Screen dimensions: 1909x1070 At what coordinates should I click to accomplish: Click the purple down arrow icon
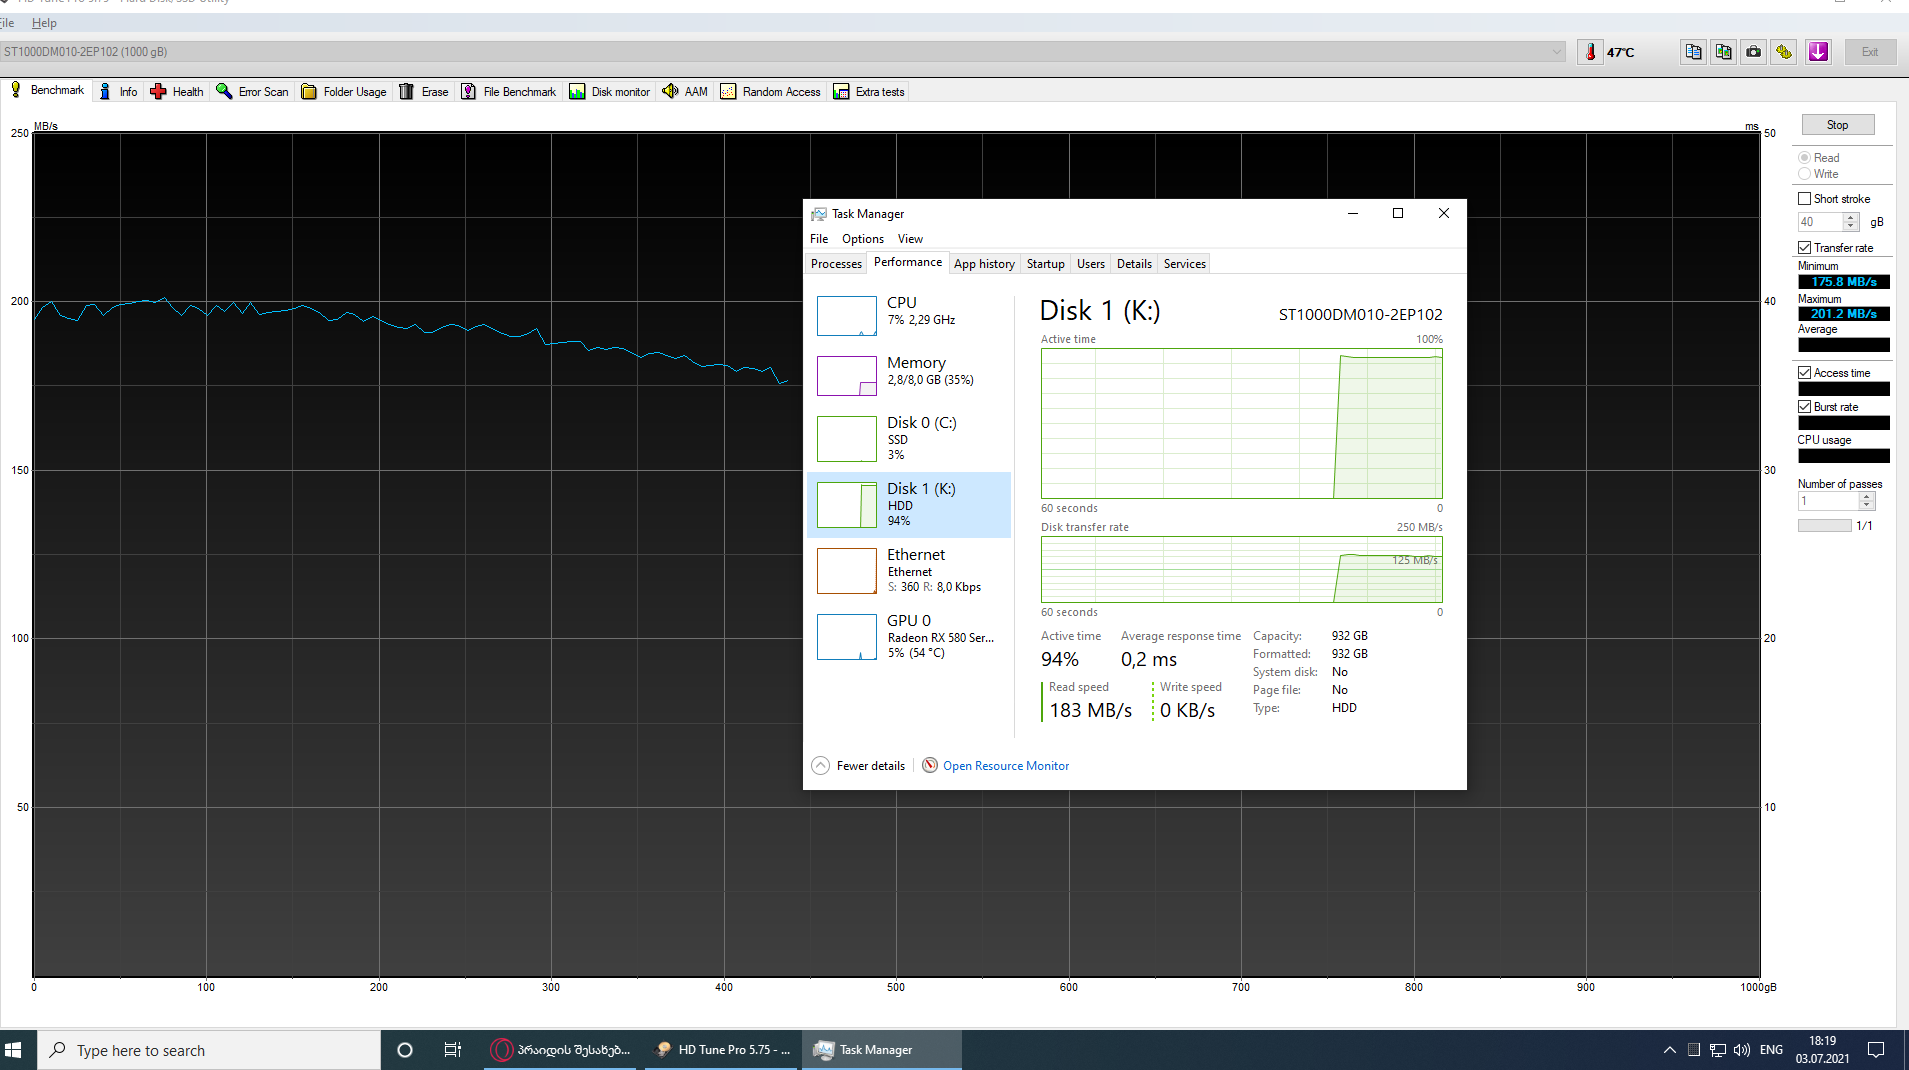click(x=1818, y=52)
